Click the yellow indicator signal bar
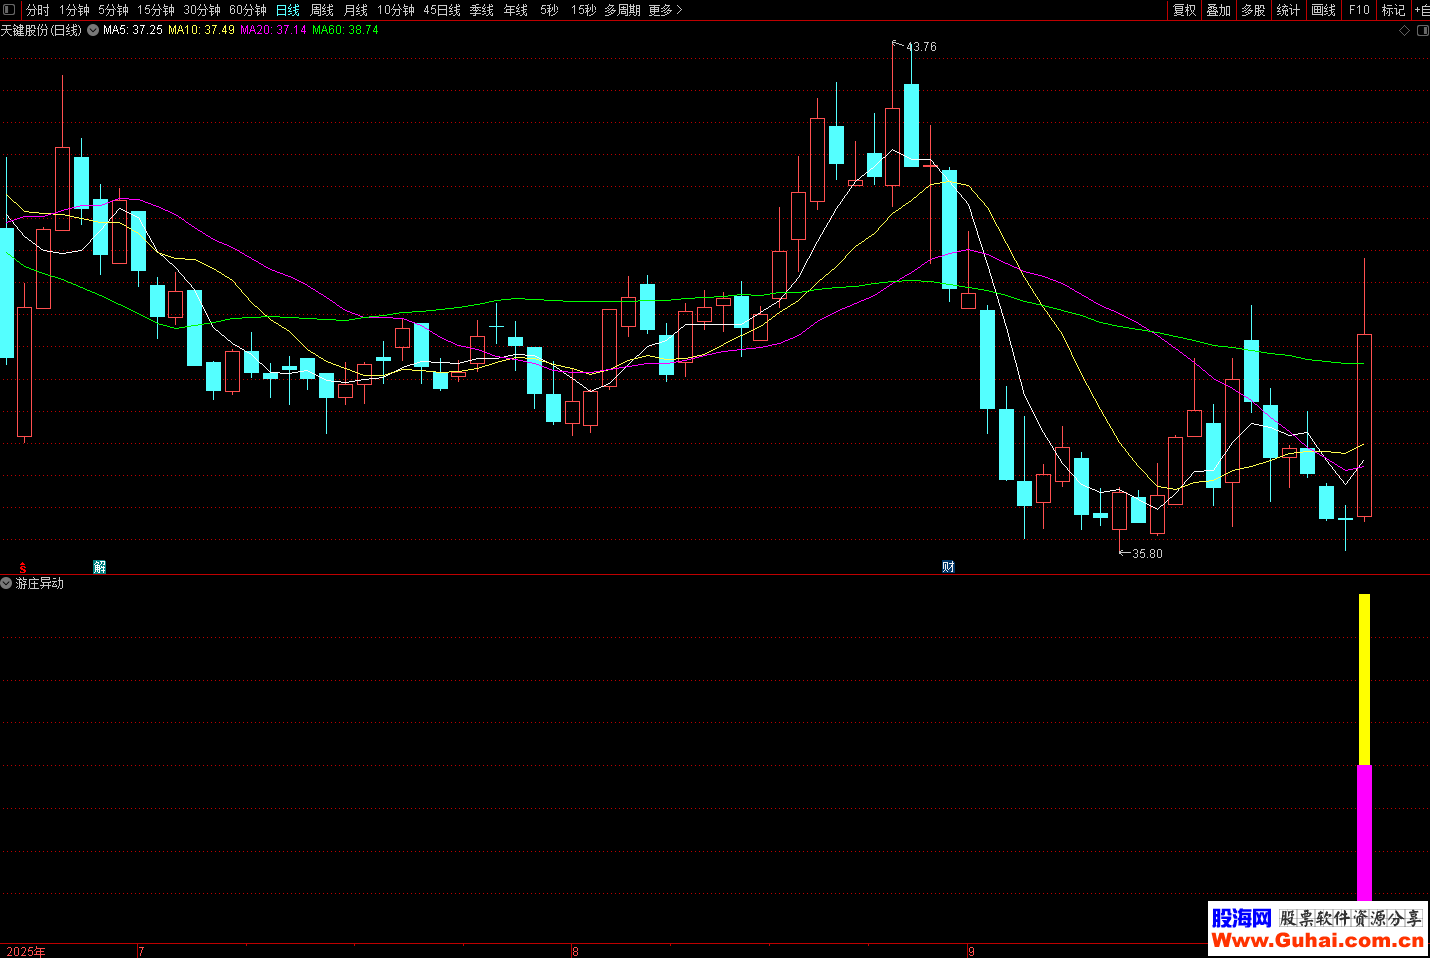1430x958 pixels. click(1364, 679)
